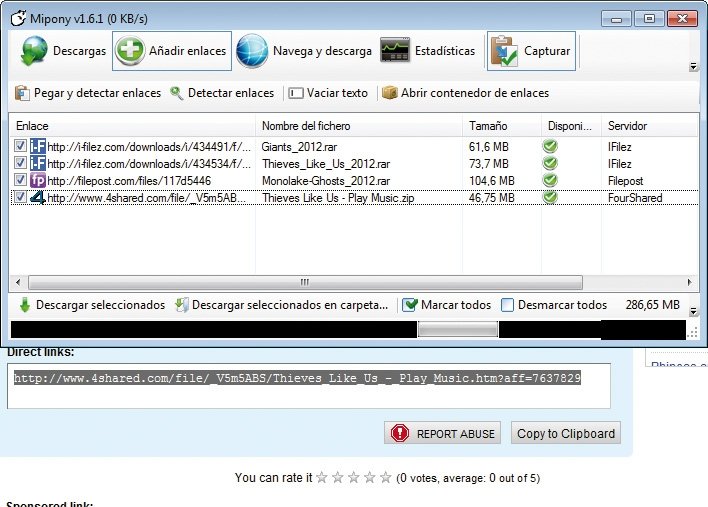Click the scroll left arrow of link list
Viewport: 708px width, 507px height.
click(18, 283)
